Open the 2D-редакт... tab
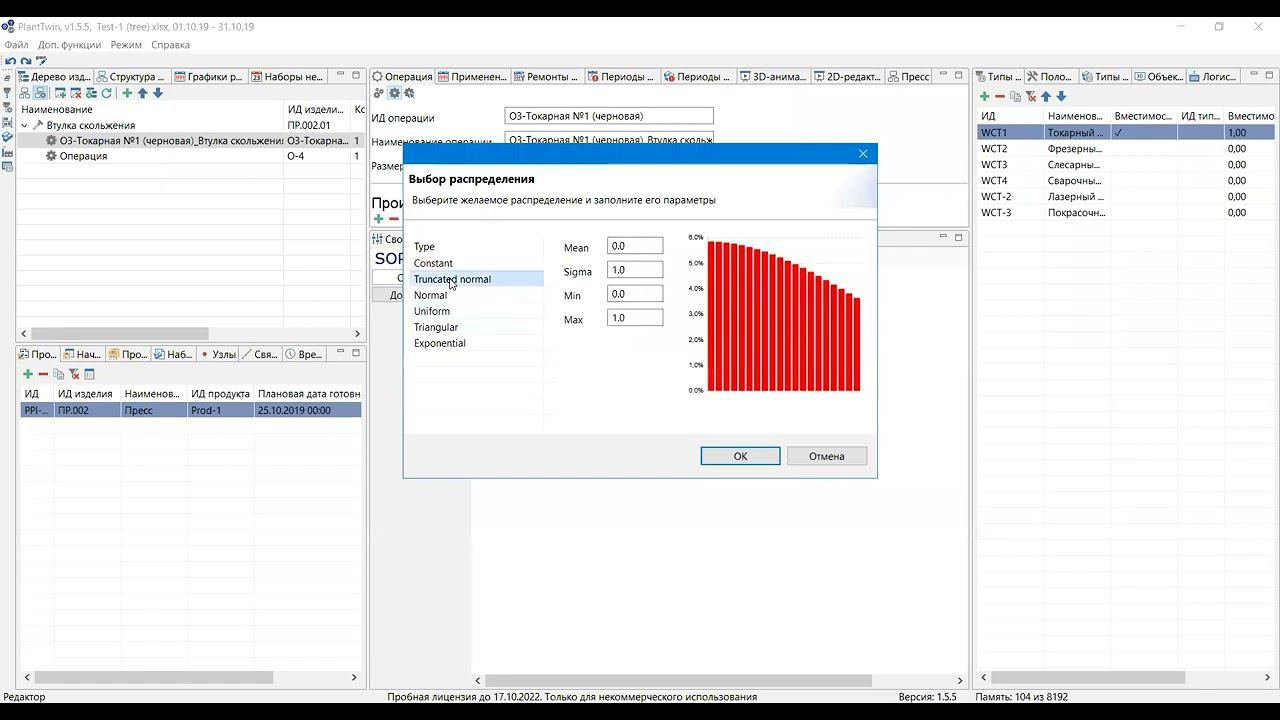 coord(847,76)
